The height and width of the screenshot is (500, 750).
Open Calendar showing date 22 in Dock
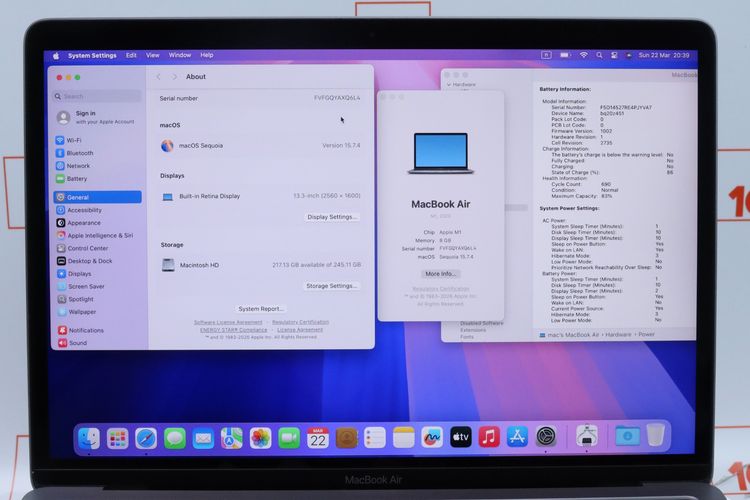click(318, 438)
